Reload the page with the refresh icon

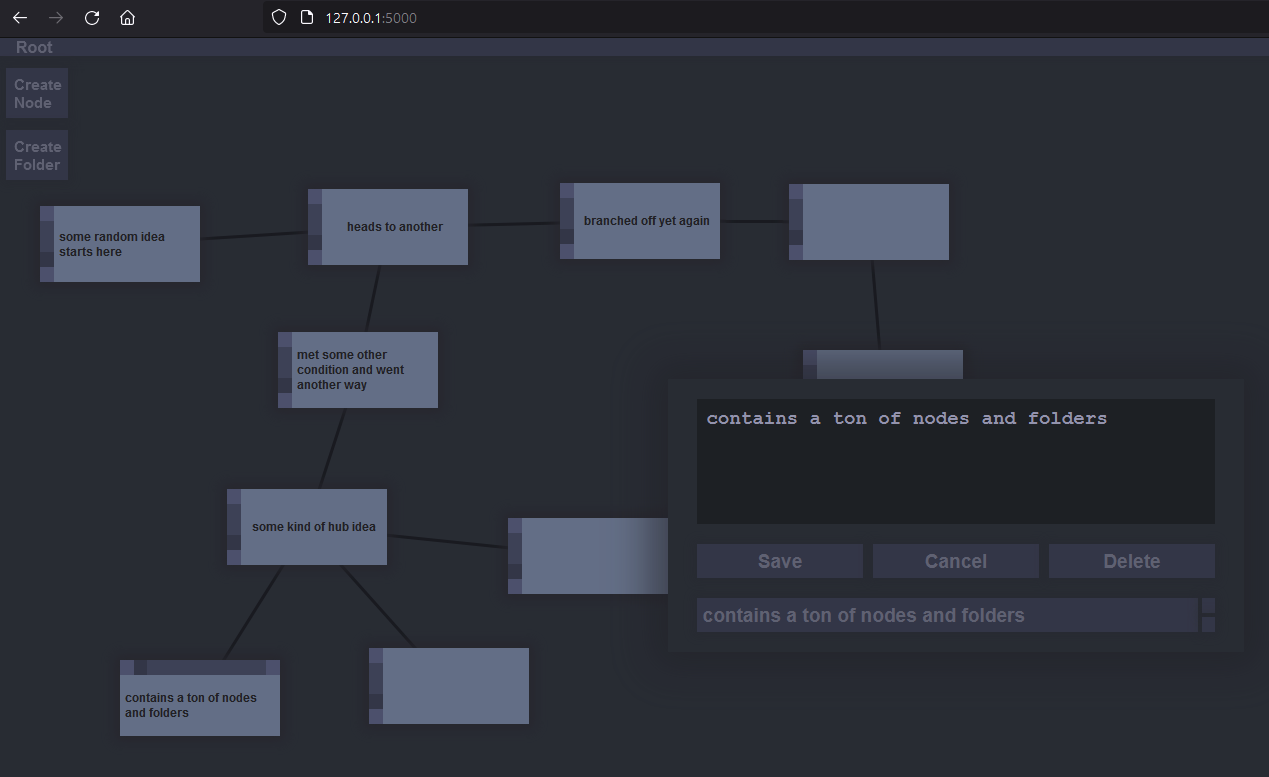(x=92, y=17)
